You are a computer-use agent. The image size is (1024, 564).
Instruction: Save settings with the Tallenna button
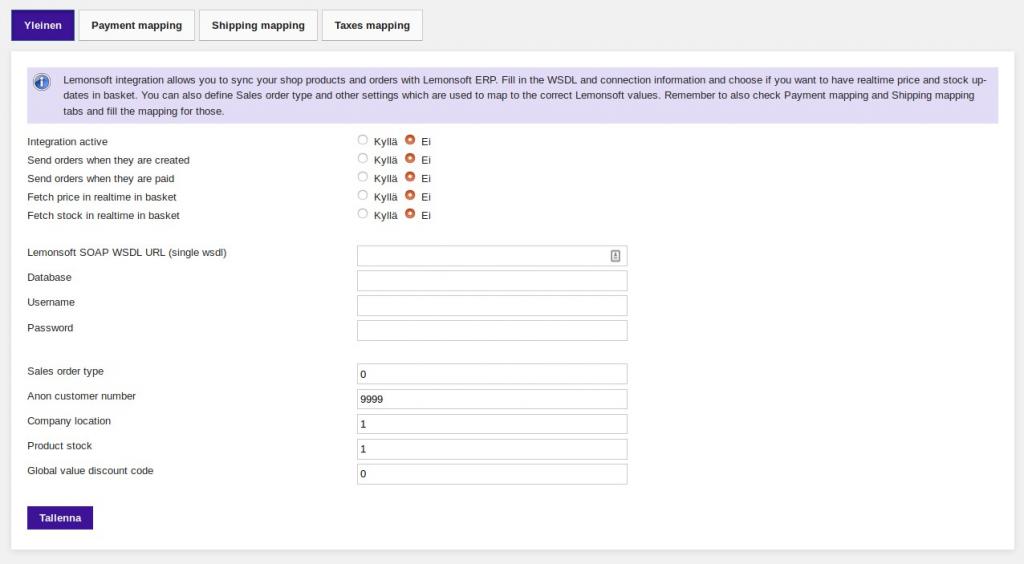pyautogui.click(x=60, y=518)
